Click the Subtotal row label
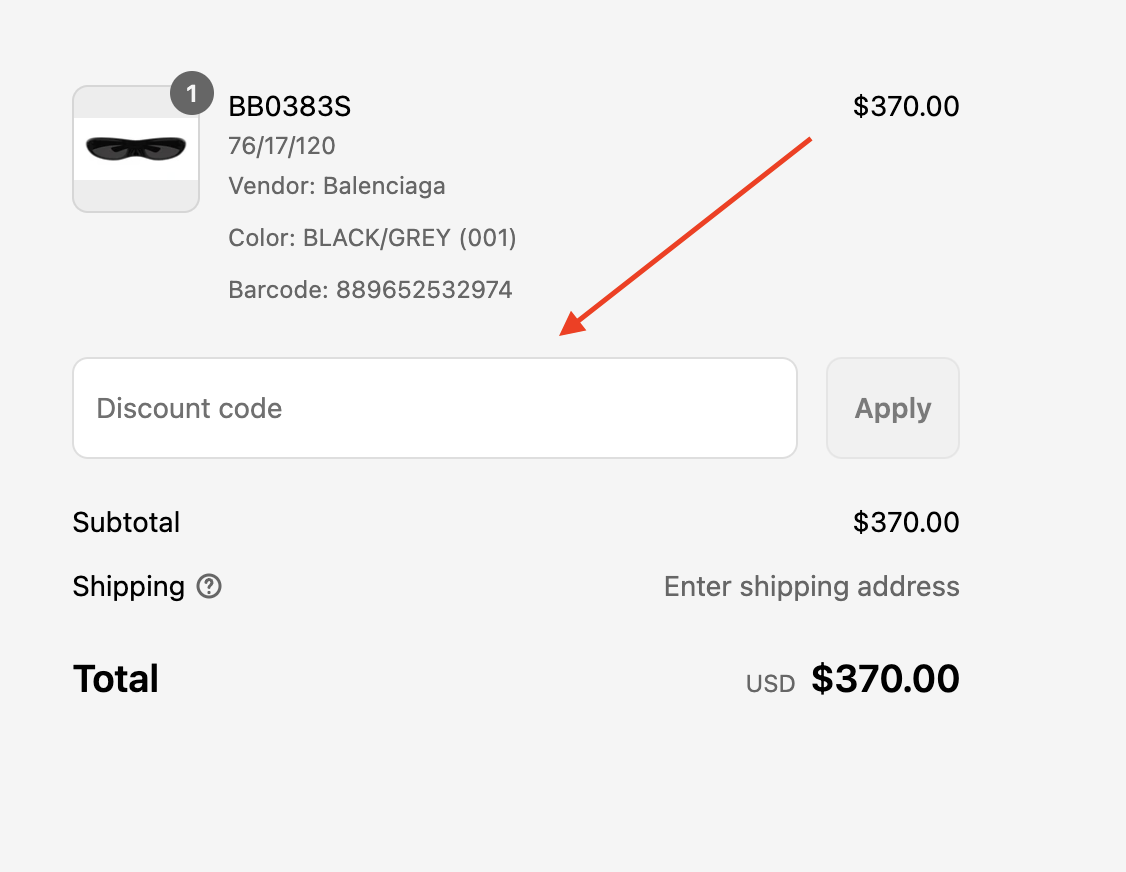The width and height of the screenshot is (1126, 872). [126, 522]
